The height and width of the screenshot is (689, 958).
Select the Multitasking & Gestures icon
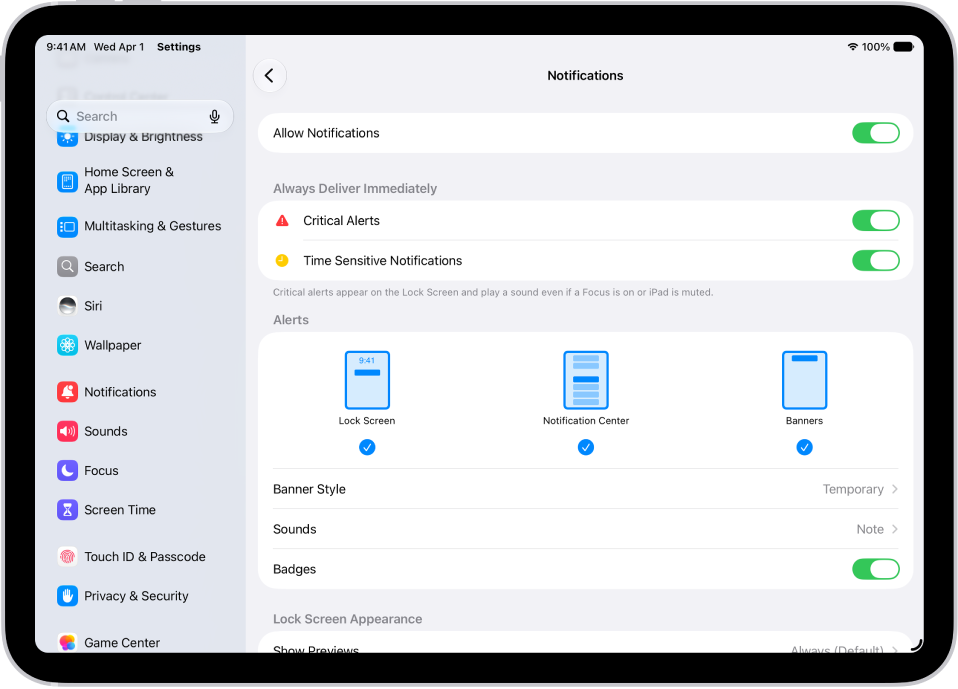point(67,227)
